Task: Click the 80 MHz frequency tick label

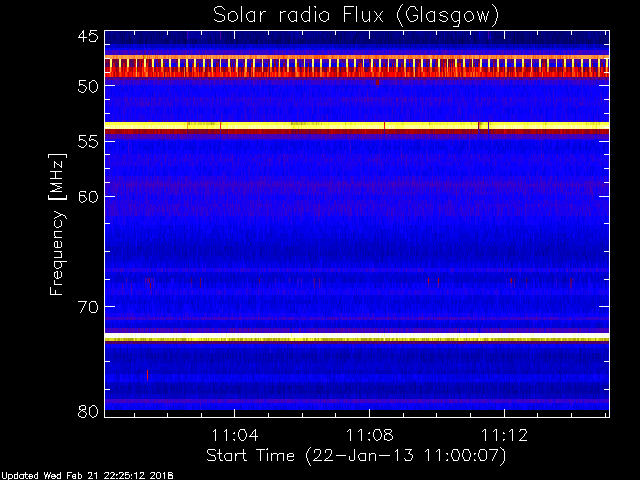Action: 88,411
